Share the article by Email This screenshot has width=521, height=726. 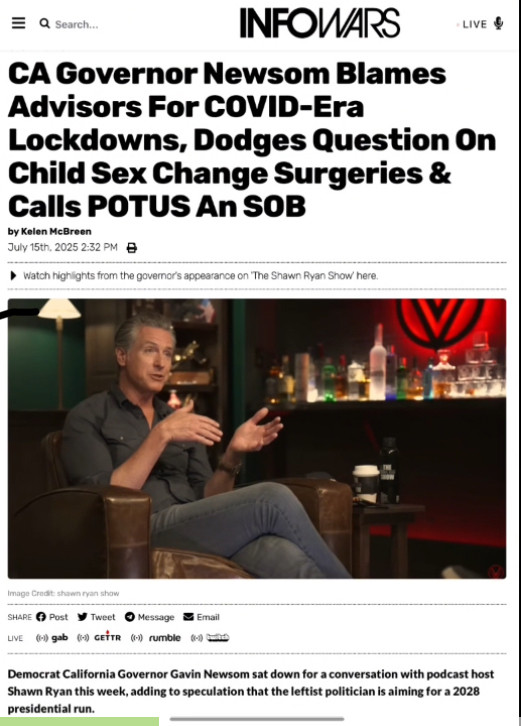(x=201, y=617)
